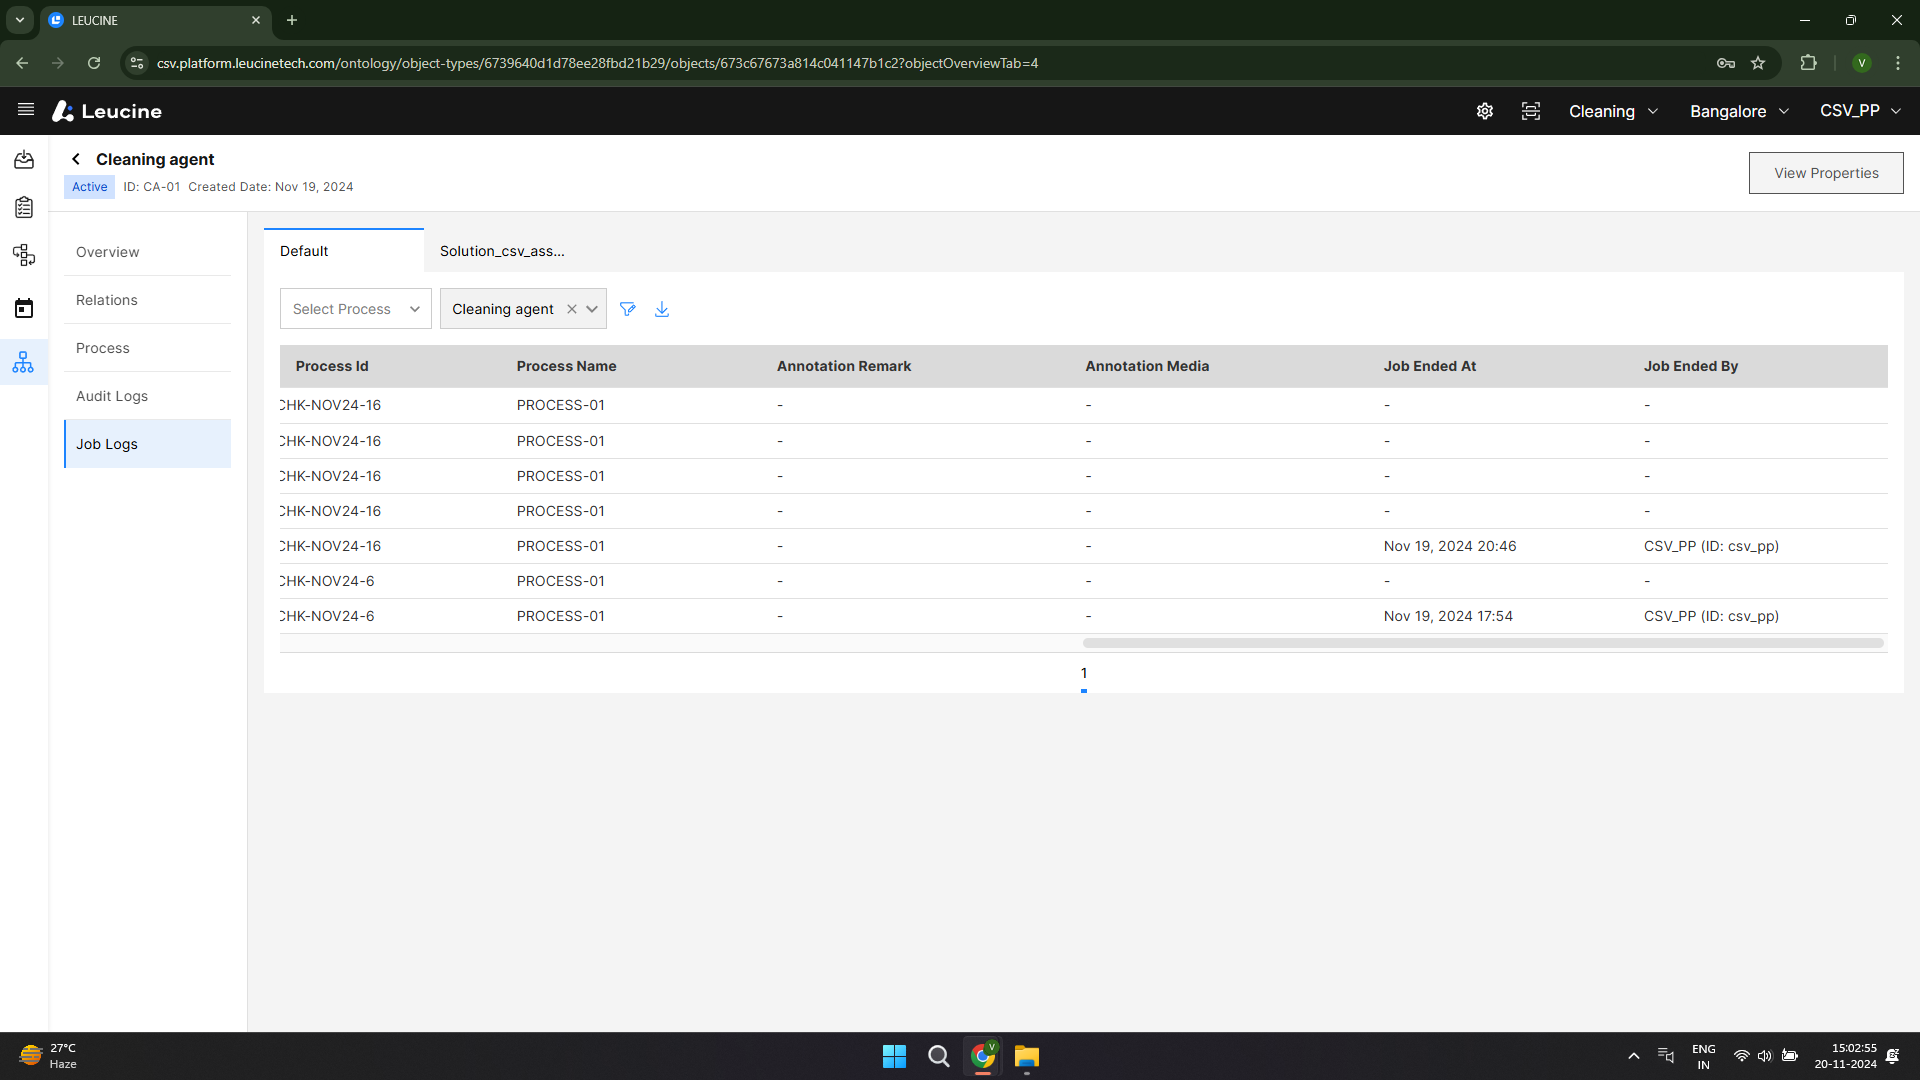Open the Relations section
1920x1080 pixels.
(147, 300)
